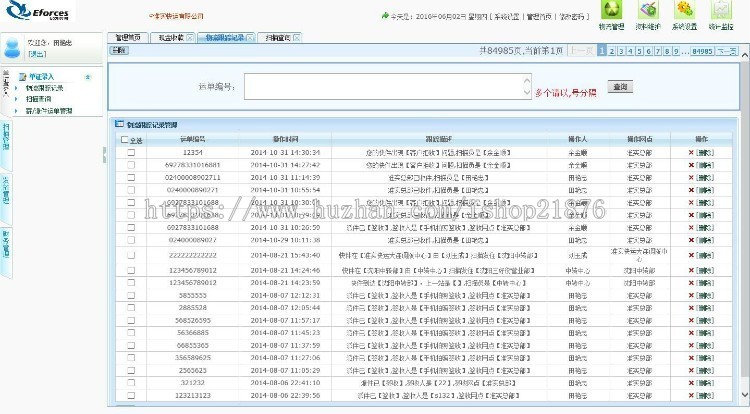Switch to the 管理首页 tab
This screenshot has height=414, width=750.
[128, 37]
